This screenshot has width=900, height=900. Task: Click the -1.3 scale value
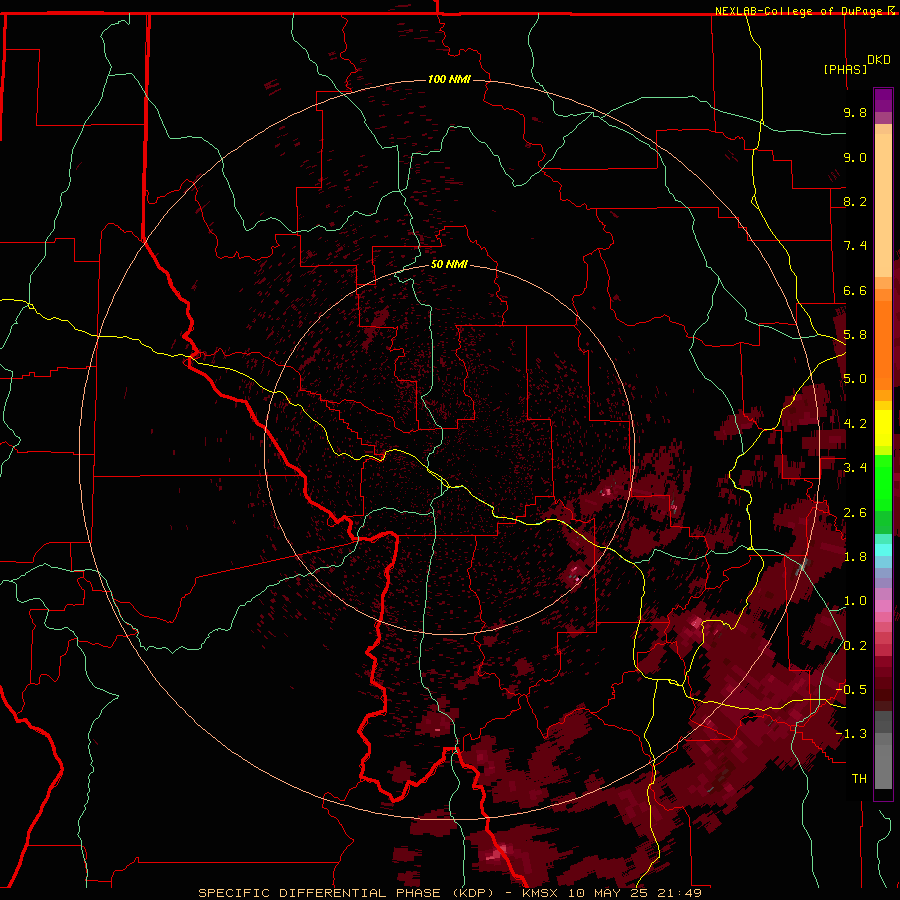(851, 734)
